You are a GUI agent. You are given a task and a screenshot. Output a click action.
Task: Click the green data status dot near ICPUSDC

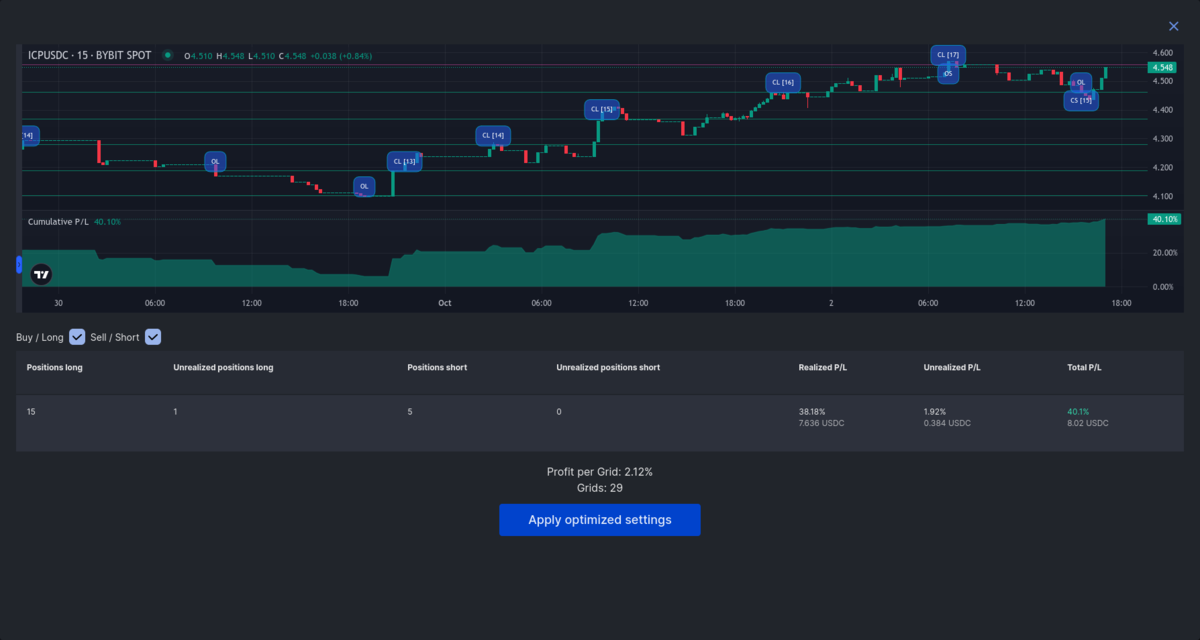[168, 56]
